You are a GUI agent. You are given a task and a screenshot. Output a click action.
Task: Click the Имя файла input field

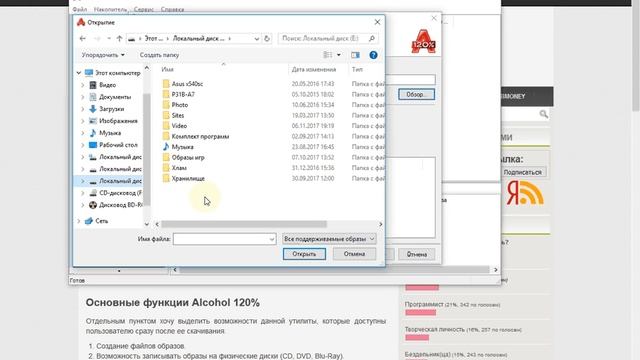[224, 239]
